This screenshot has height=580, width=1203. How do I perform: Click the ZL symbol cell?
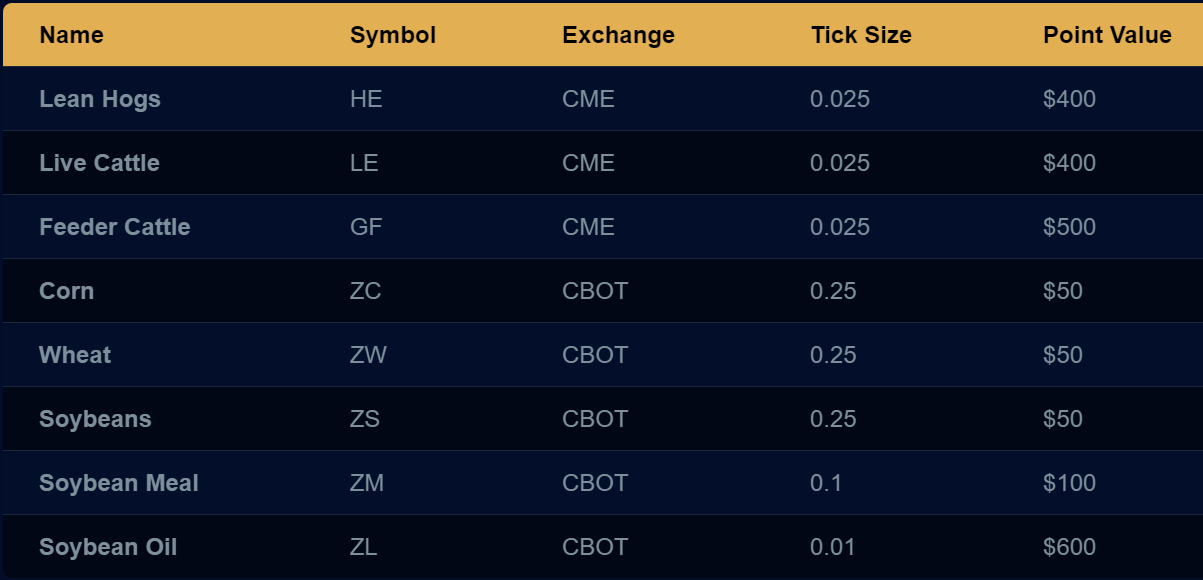tap(363, 547)
